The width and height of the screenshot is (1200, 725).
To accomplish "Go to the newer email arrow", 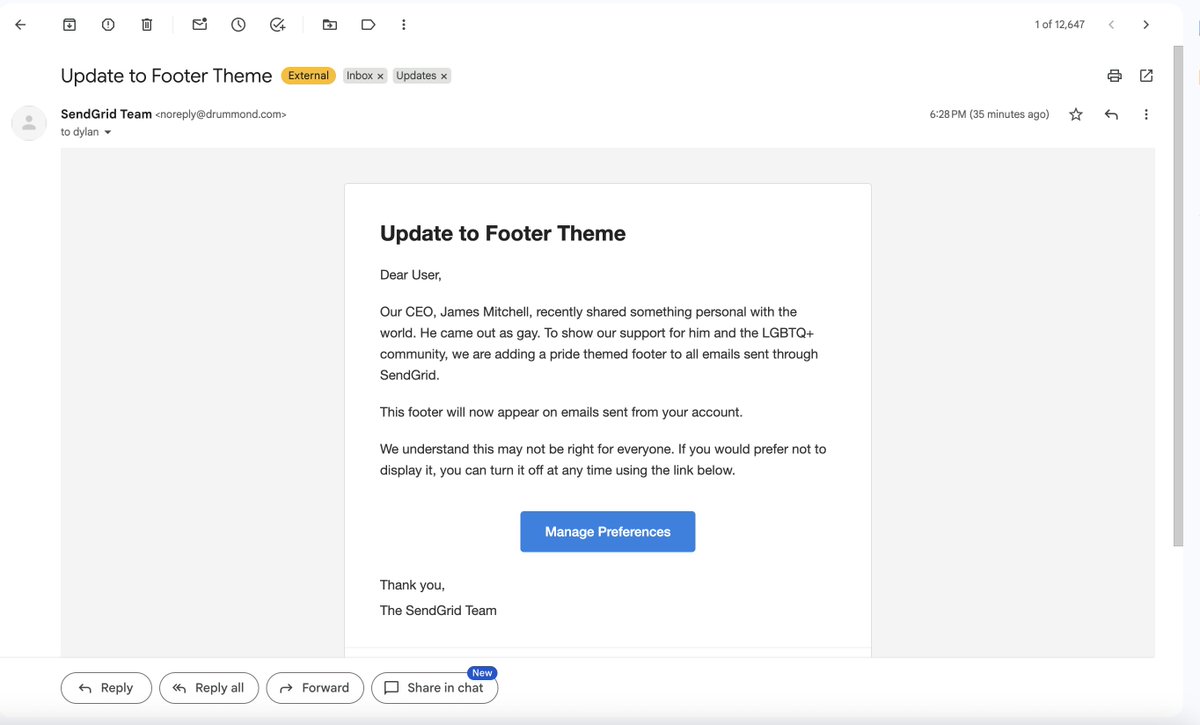I will [x=1111, y=24].
